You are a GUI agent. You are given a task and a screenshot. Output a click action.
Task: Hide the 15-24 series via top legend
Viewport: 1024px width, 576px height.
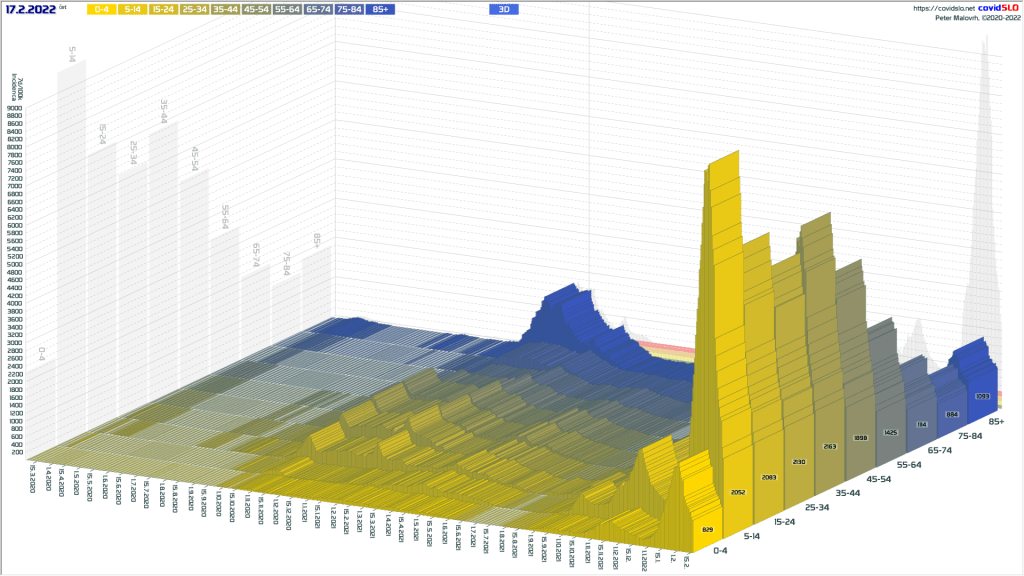pos(164,9)
